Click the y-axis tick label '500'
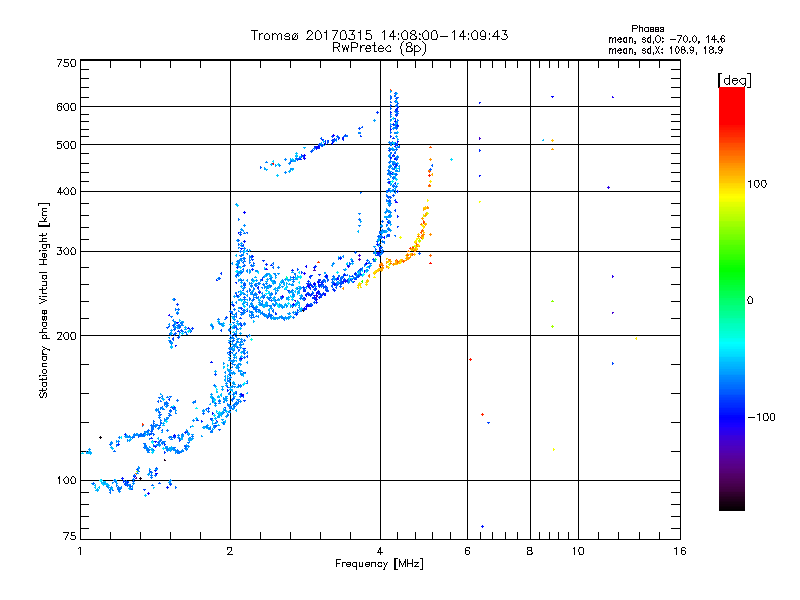This screenshot has height=600, width=800. (x=66, y=145)
